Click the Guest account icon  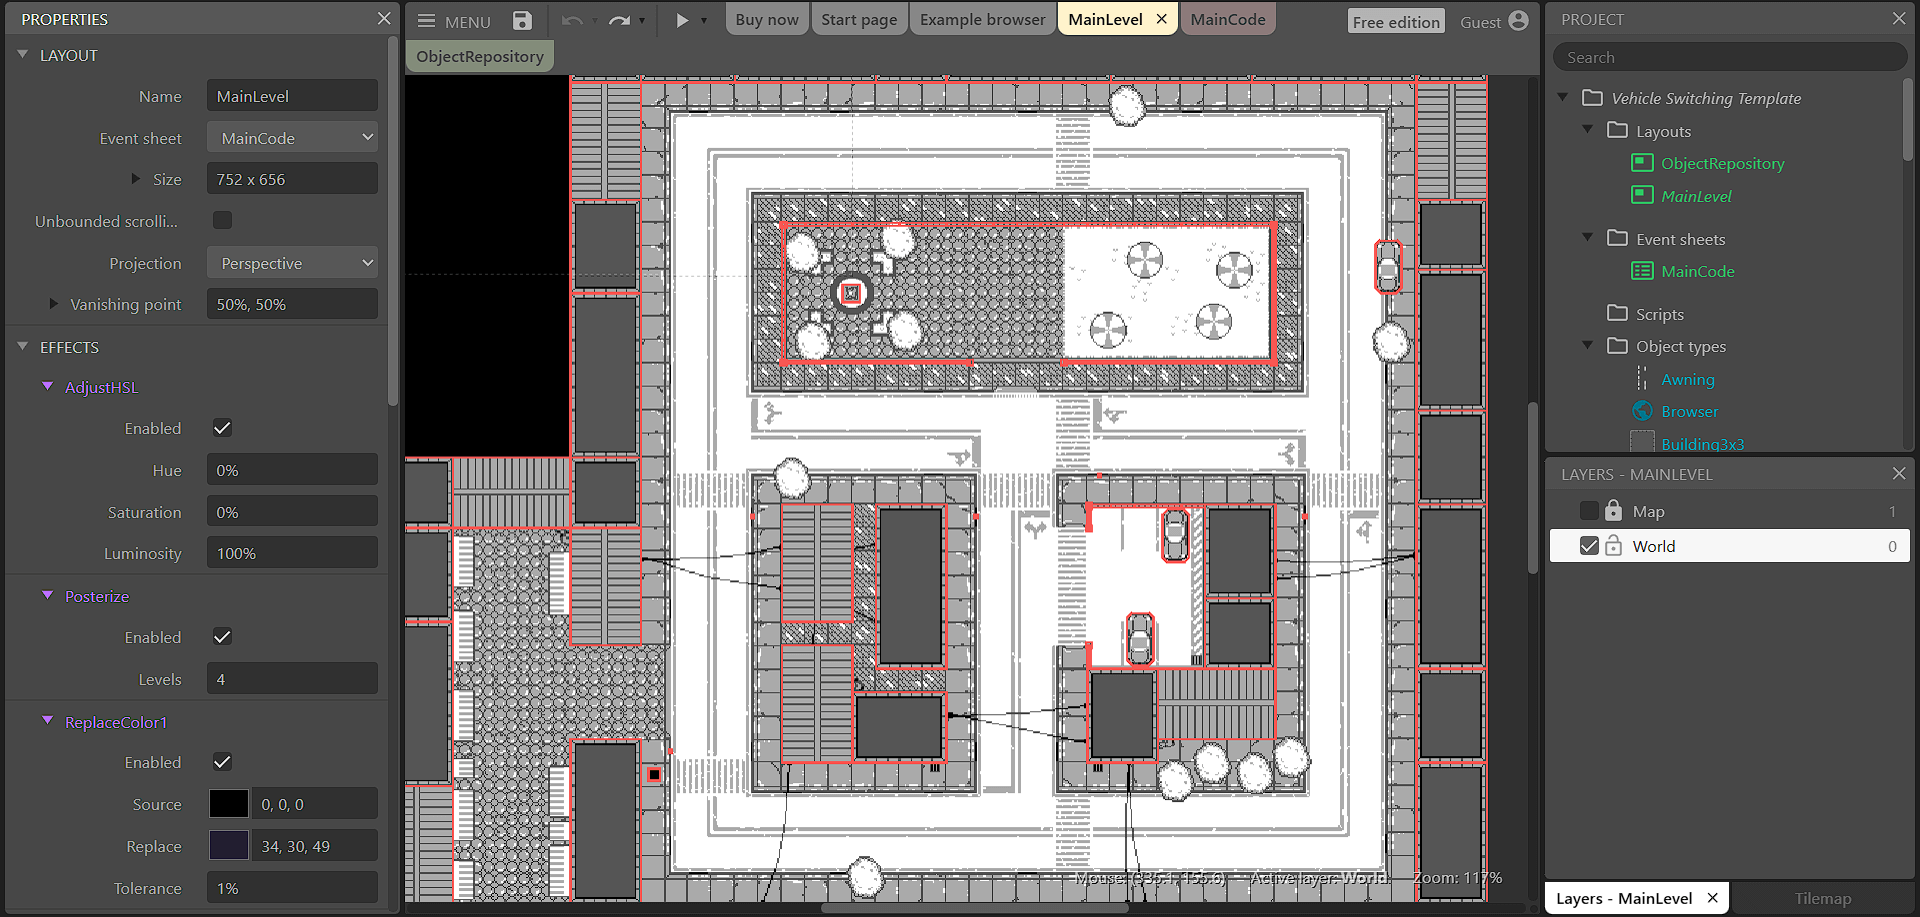coord(1518,19)
